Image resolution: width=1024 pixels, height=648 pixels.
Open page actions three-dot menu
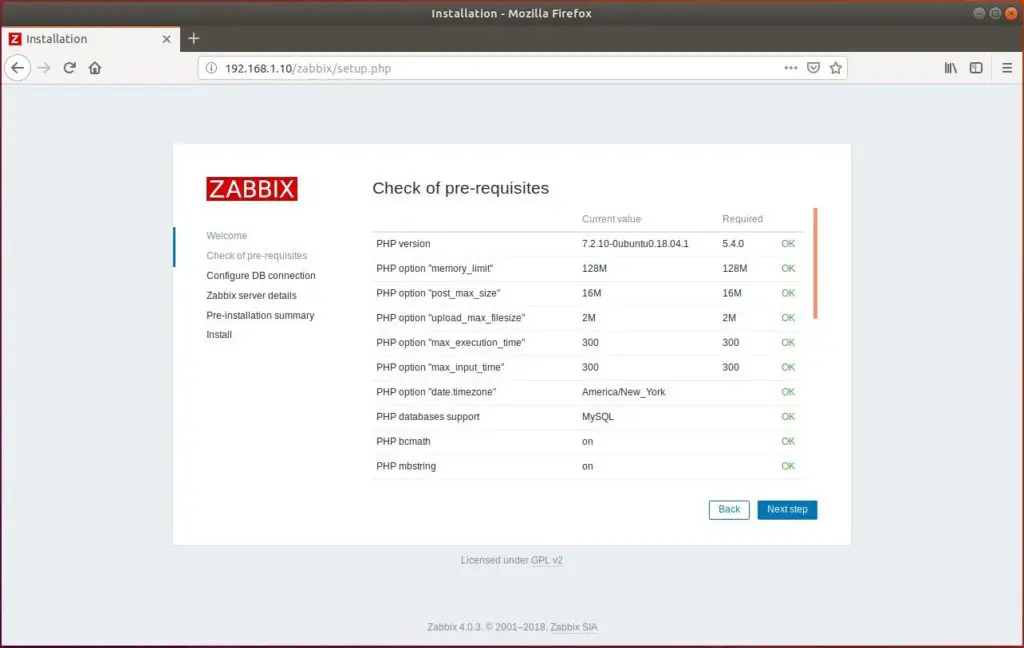[791, 68]
